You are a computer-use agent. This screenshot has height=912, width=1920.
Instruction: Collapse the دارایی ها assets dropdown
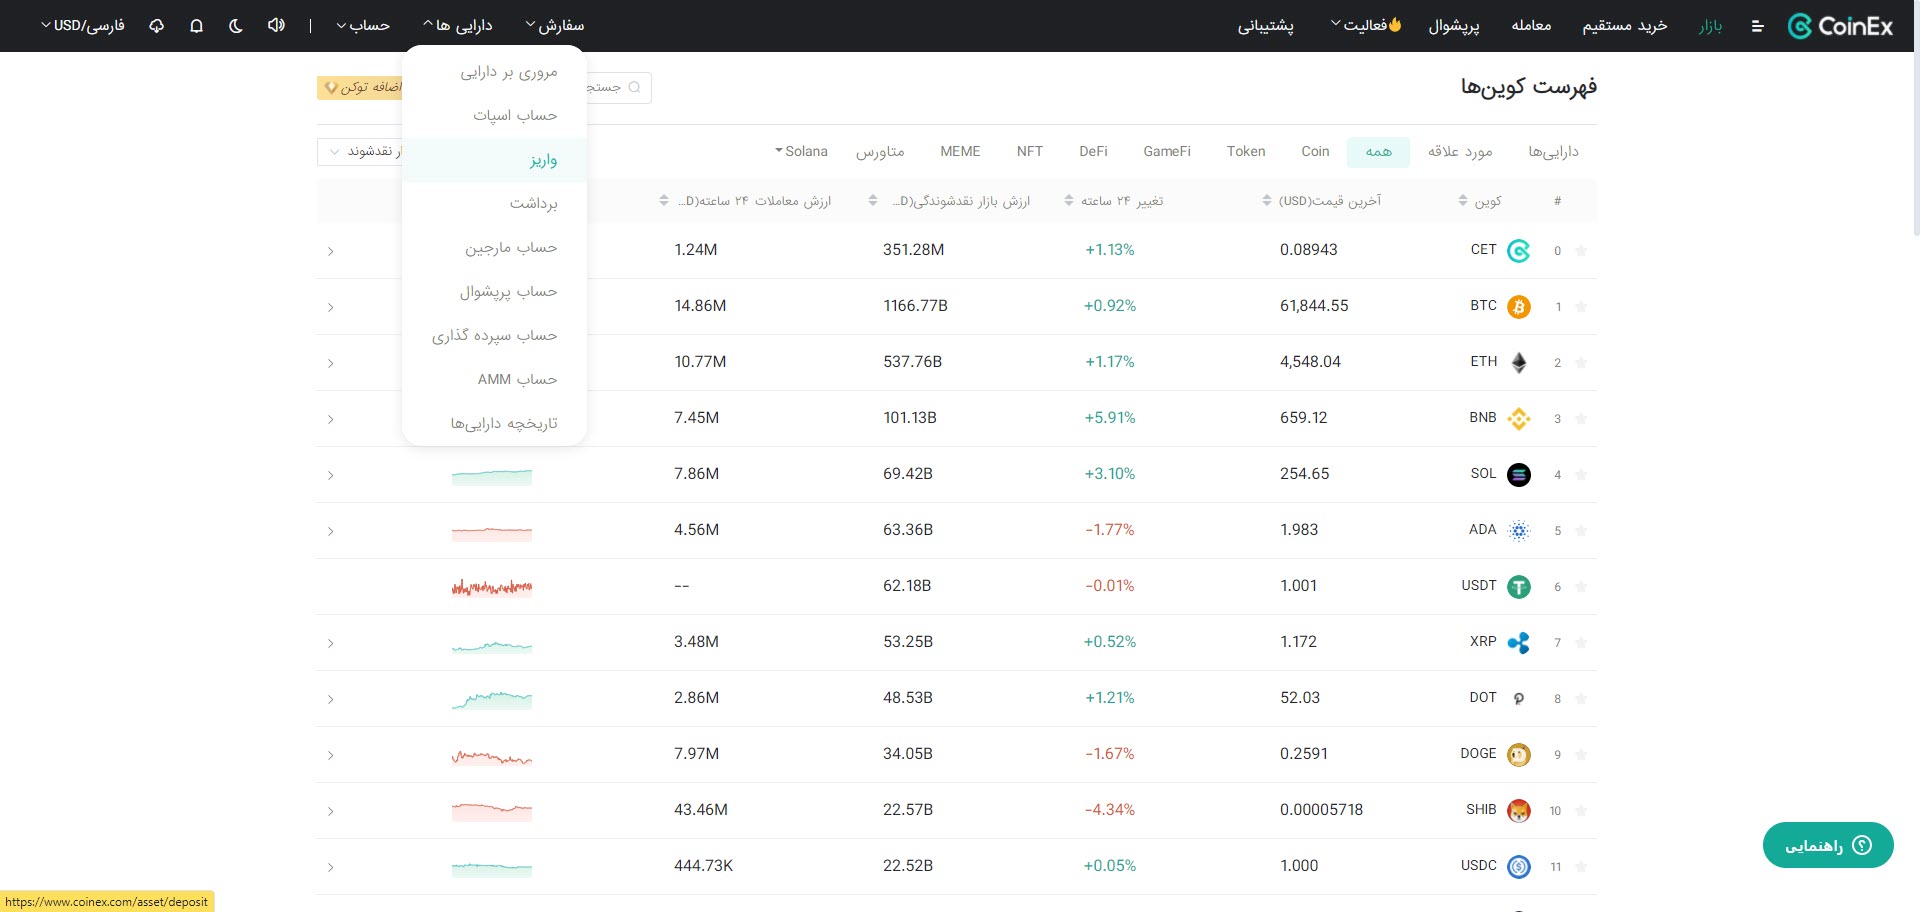click(x=458, y=25)
